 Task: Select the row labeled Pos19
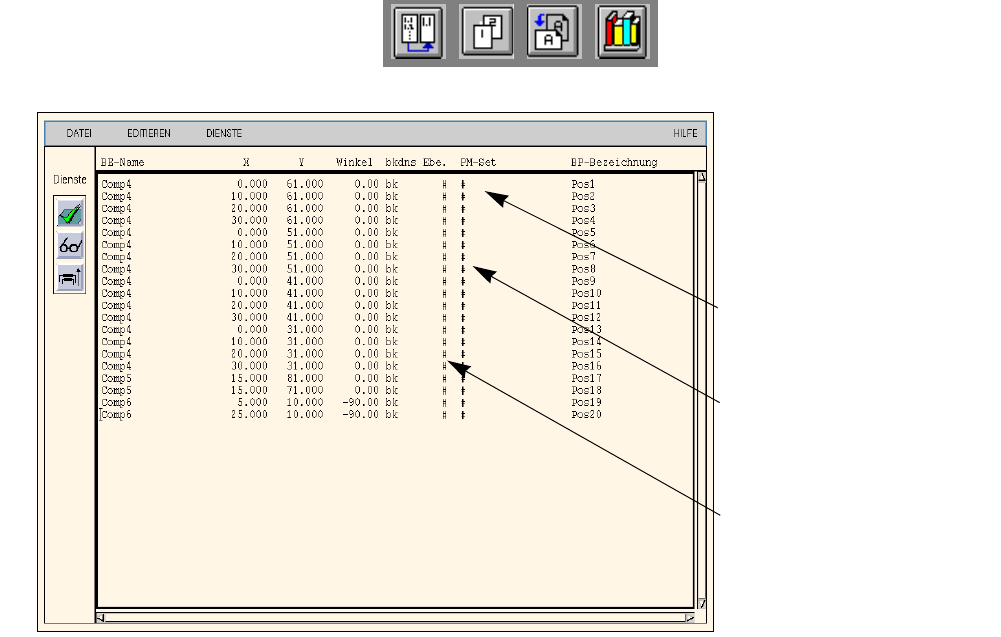point(395,402)
